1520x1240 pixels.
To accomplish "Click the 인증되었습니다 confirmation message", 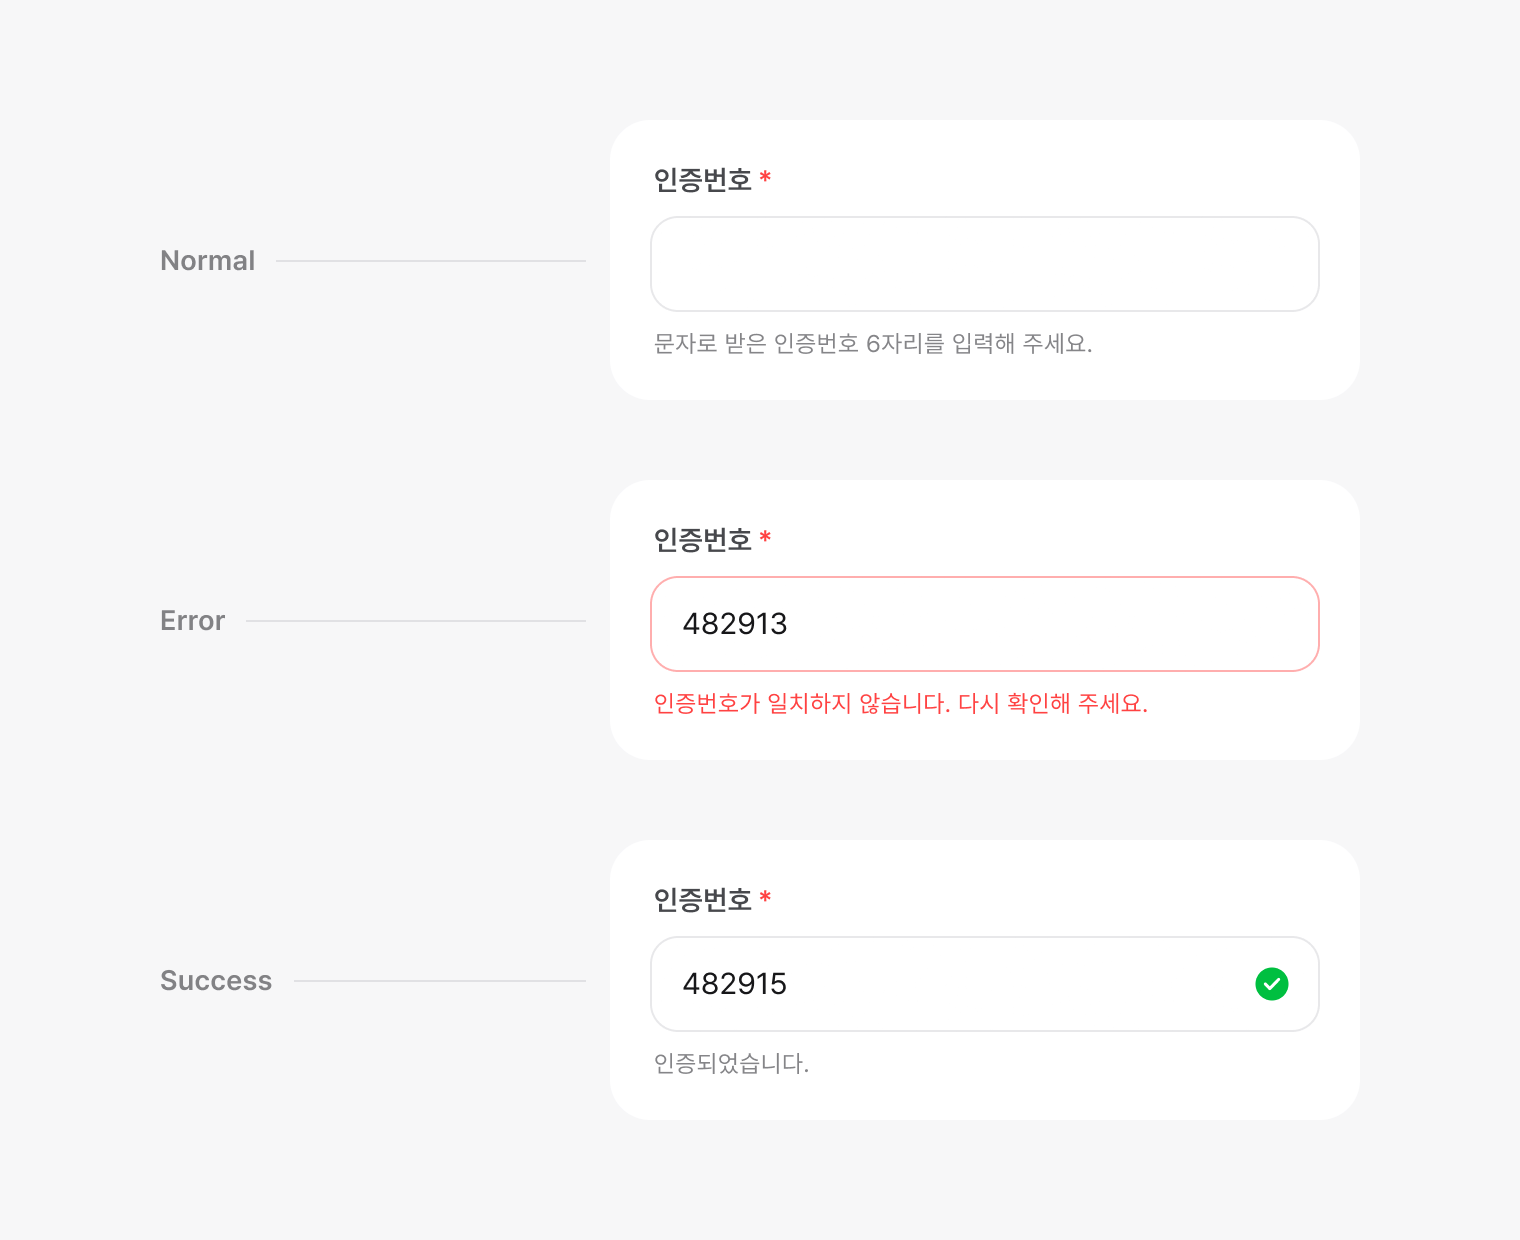I will tap(731, 1064).
